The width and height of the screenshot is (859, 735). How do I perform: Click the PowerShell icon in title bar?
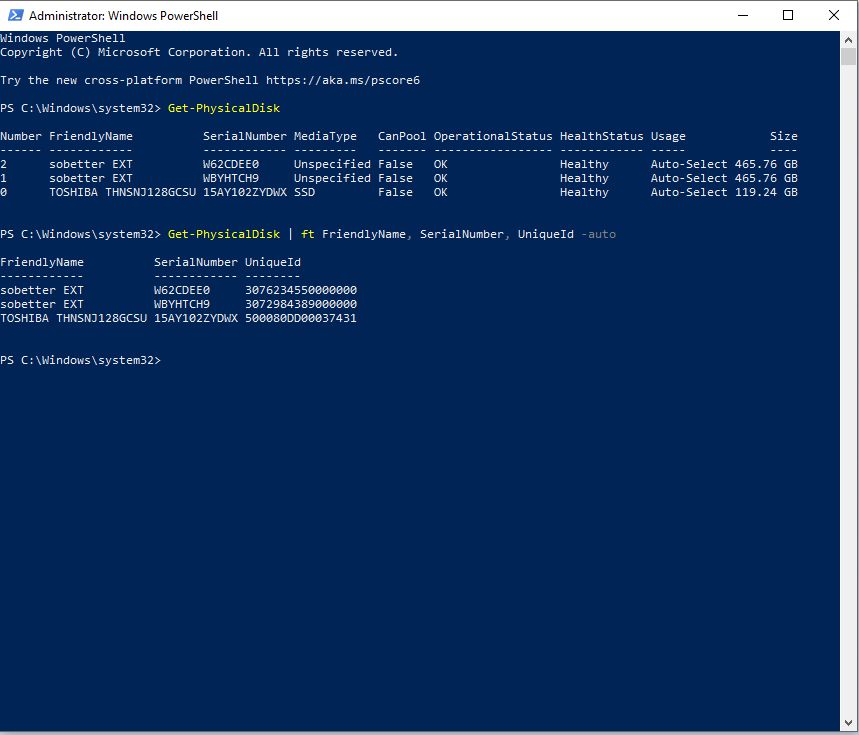click(14, 16)
